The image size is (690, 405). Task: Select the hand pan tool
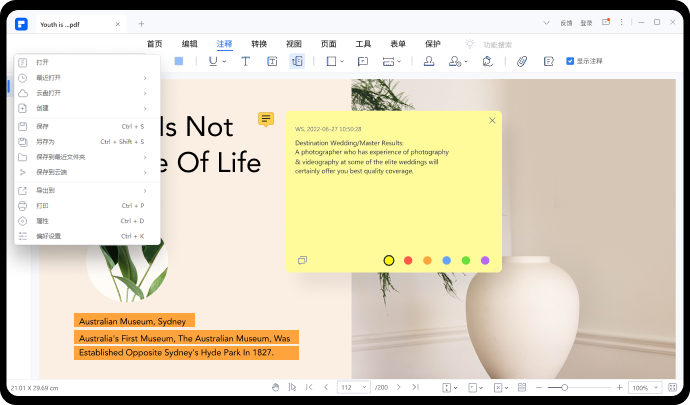click(276, 387)
